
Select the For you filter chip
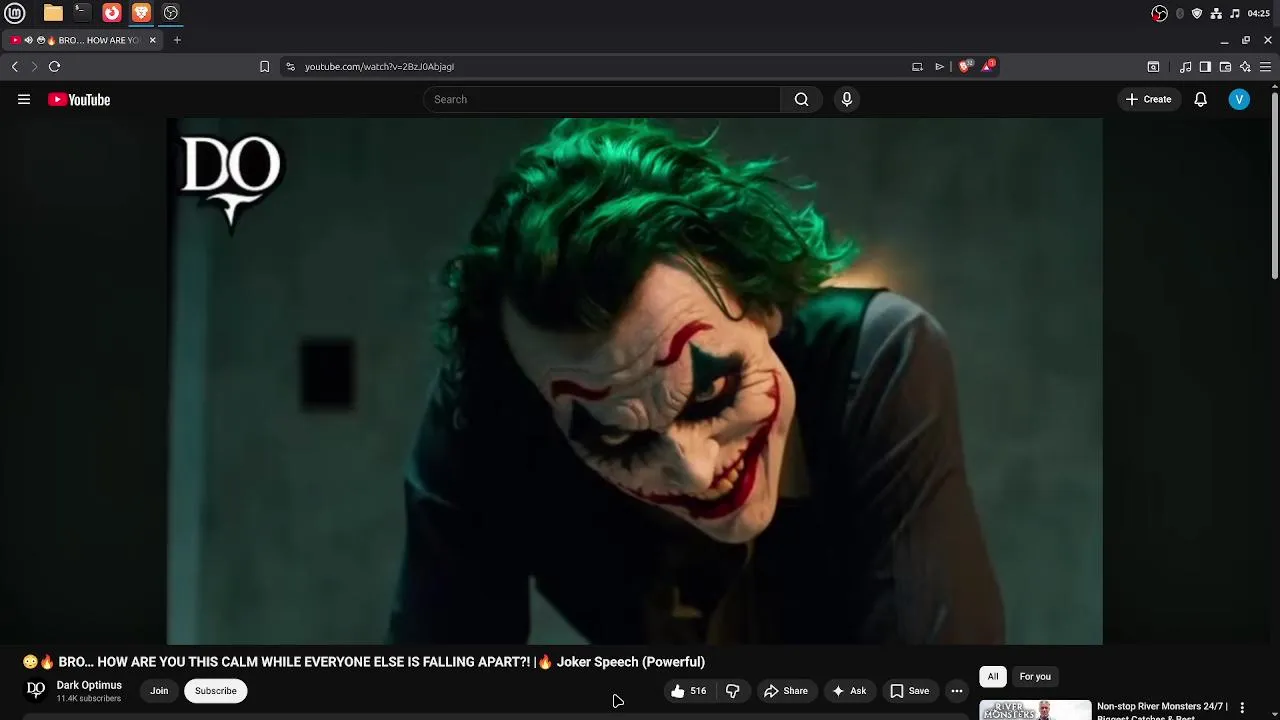click(x=1035, y=677)
